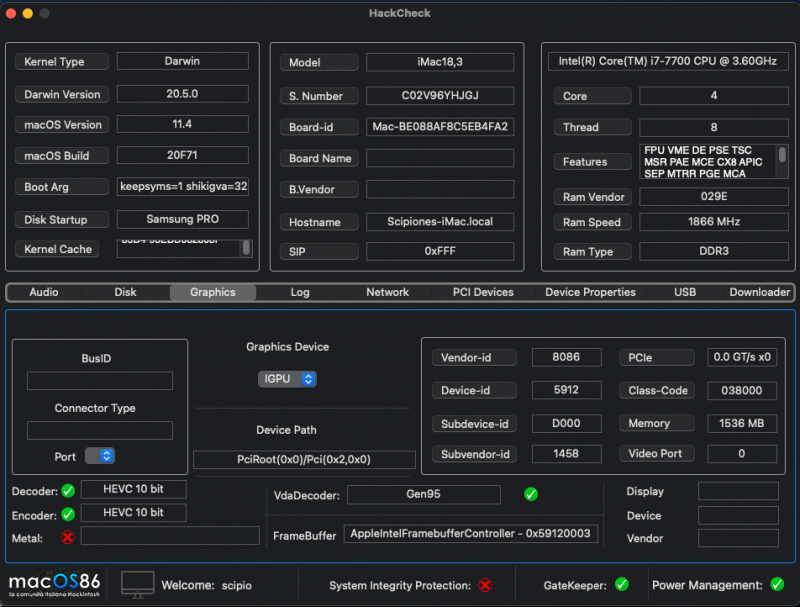
Task: Click the Kernel Cache field scrollbar
Action: click(246, 248)
